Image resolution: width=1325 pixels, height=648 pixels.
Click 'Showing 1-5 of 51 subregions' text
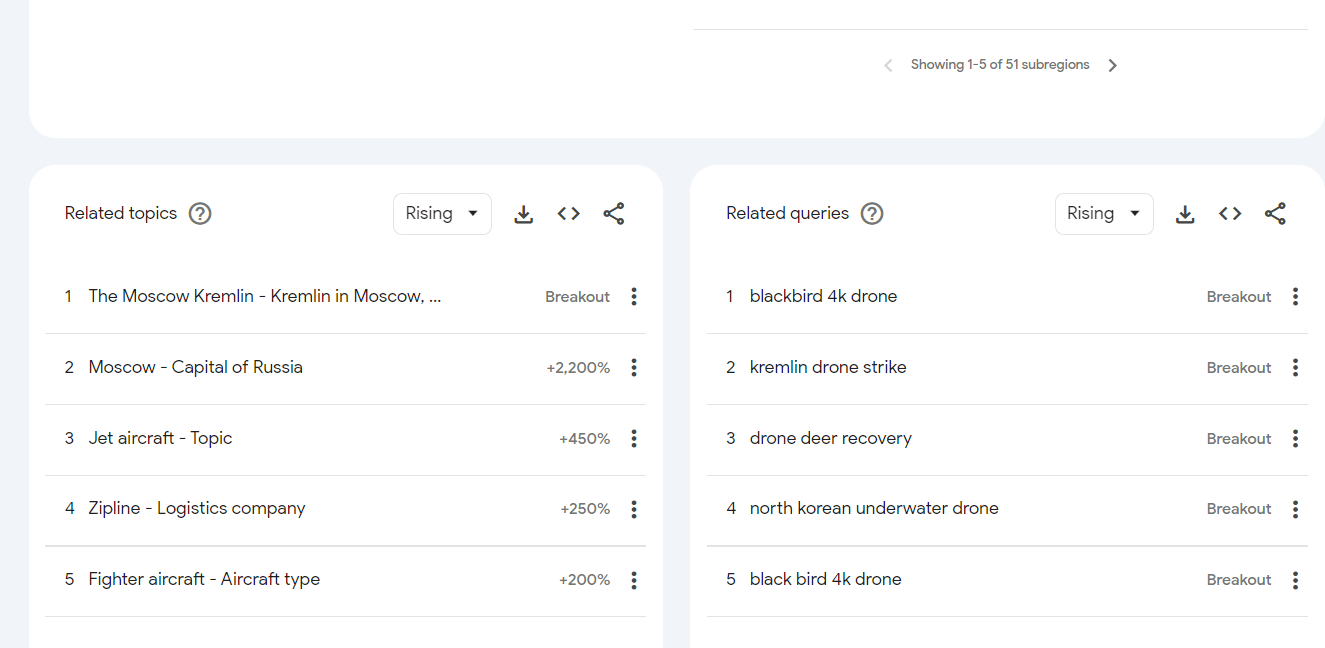point(1000,64)
